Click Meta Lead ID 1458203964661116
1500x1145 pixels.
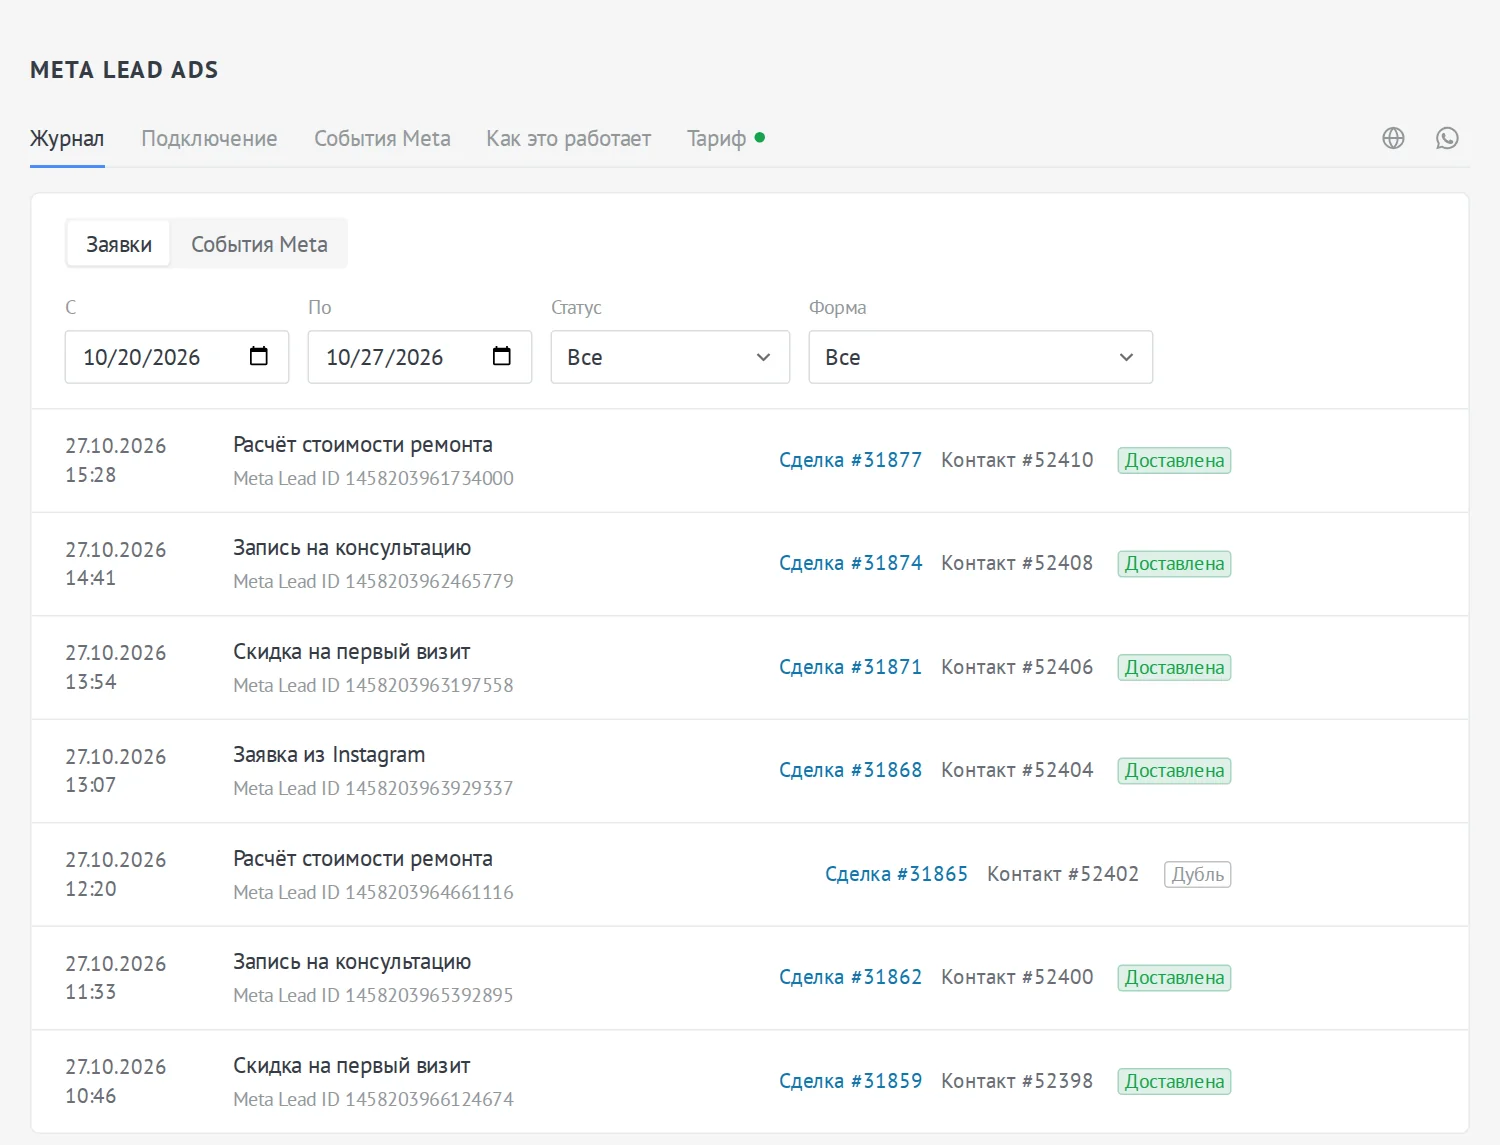[373, 892]
